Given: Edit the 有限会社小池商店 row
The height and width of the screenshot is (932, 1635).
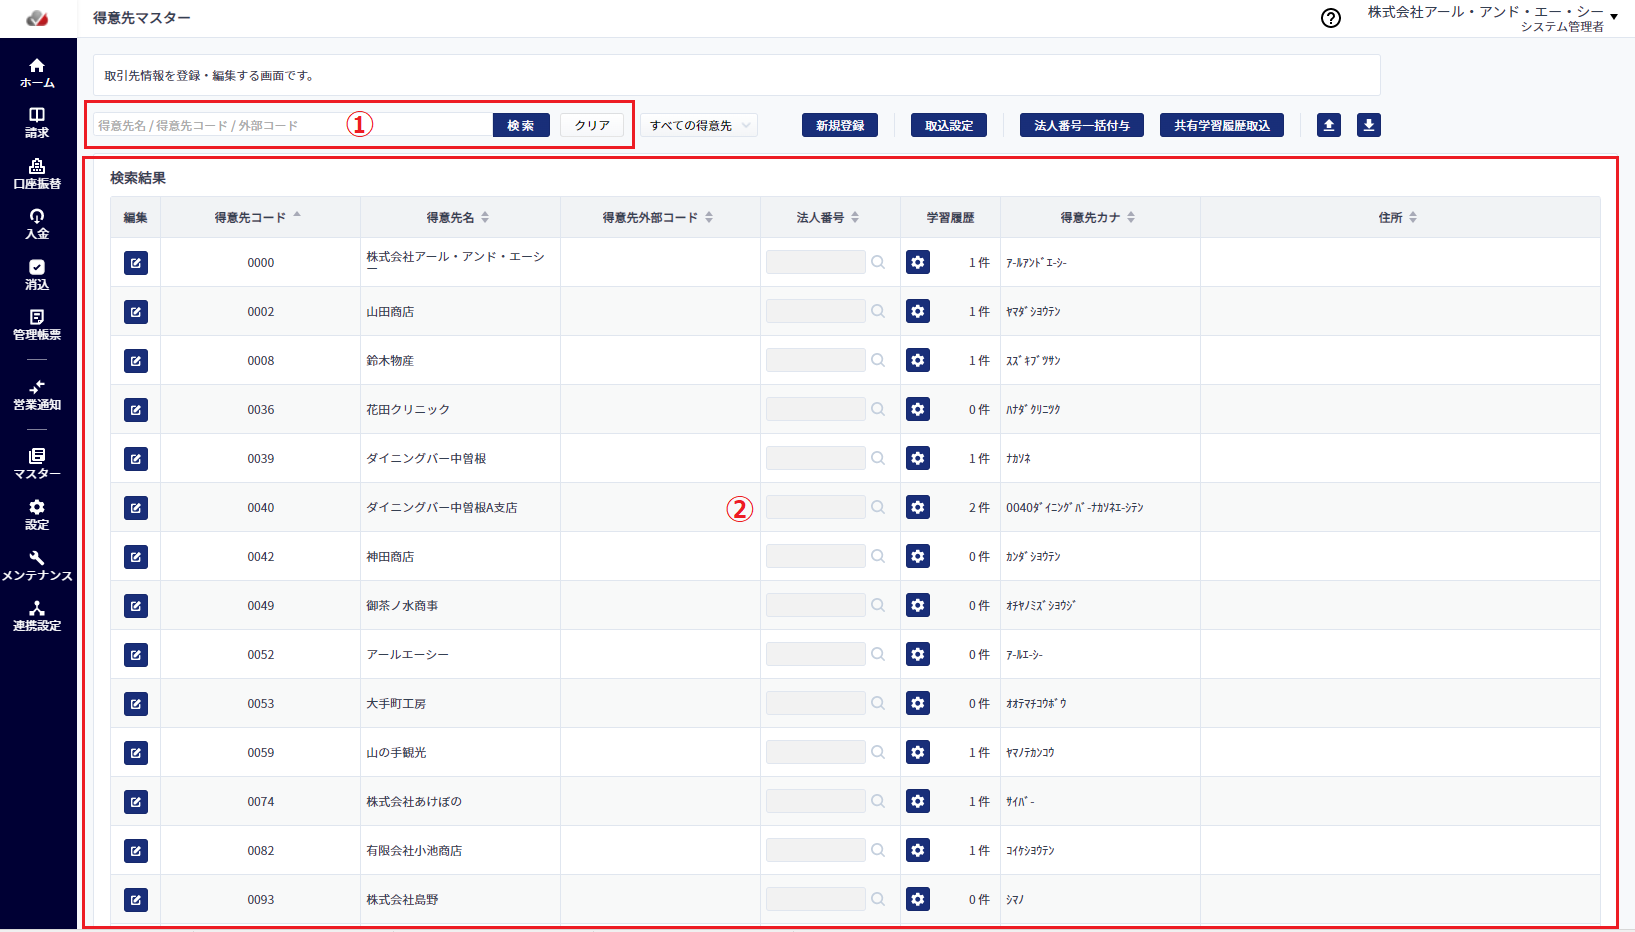Looking at the screenshot, I should click(136, 851).
